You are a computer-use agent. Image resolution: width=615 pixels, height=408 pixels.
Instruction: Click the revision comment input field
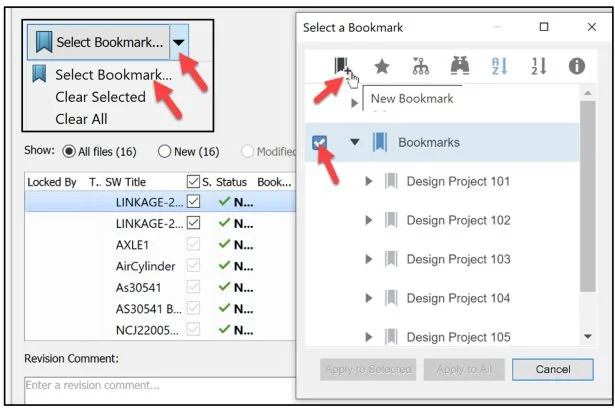(150, 386)
